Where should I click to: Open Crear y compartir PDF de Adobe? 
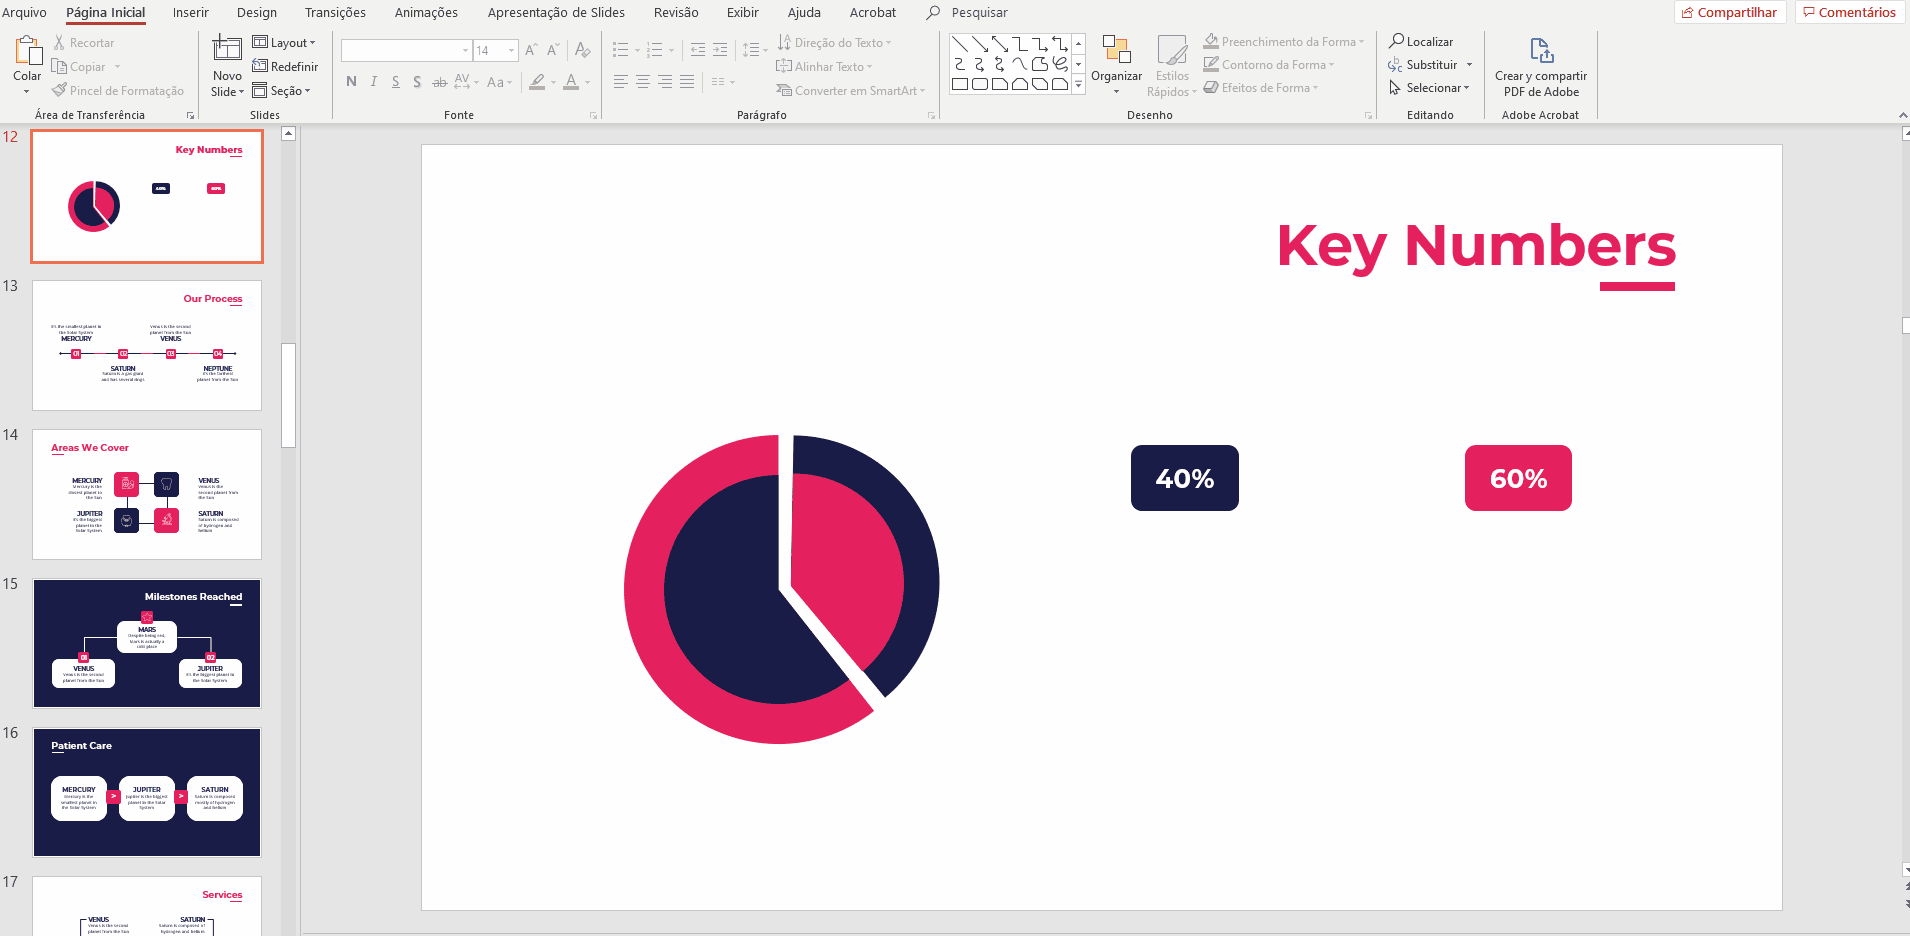1541,66
